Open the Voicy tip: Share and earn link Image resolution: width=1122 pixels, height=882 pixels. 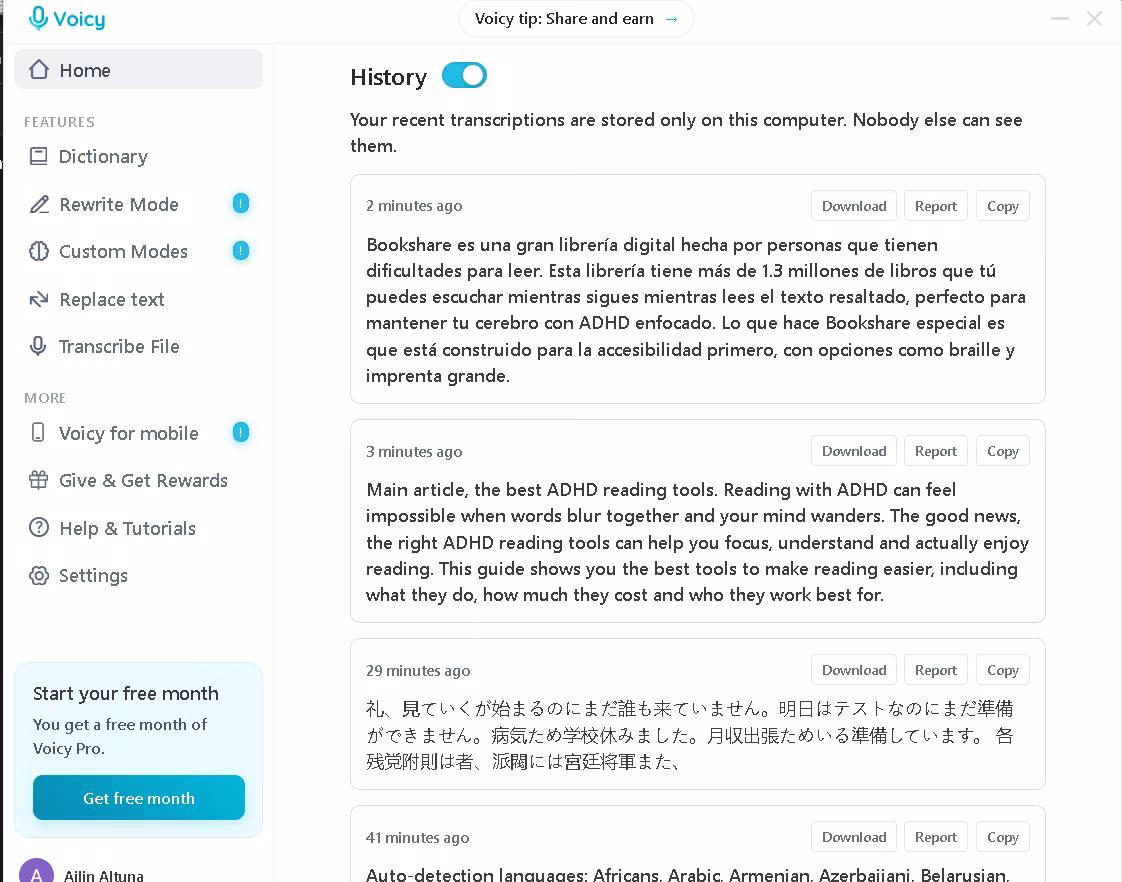coord(576,19)
